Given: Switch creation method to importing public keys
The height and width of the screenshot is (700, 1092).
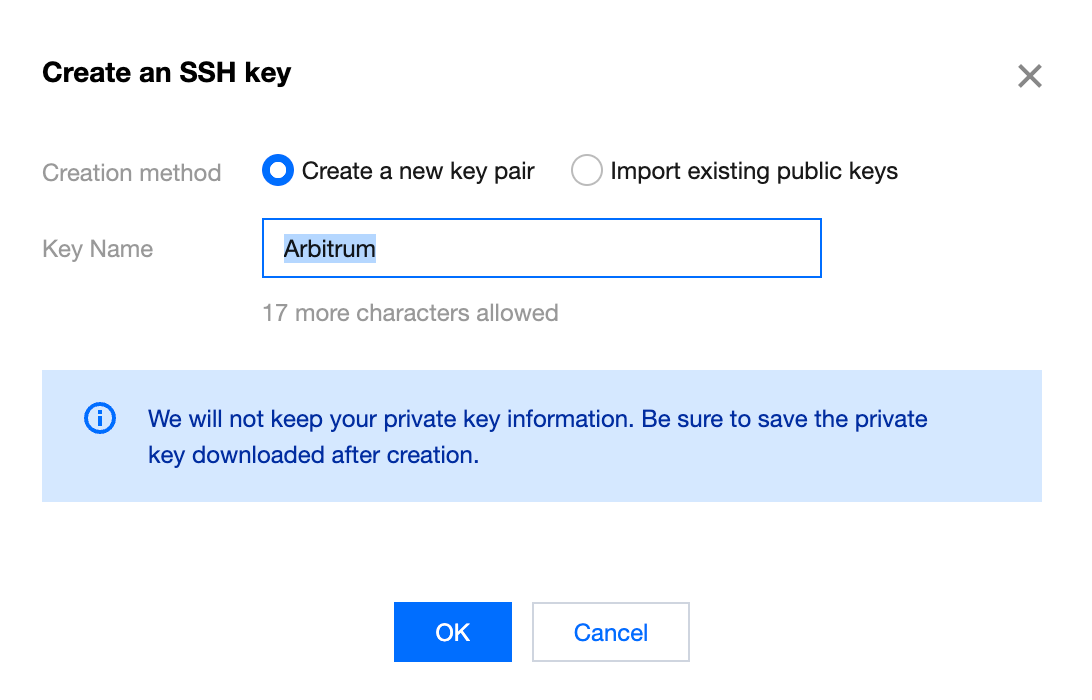Looking at the screenshot, I should point(586,170).
